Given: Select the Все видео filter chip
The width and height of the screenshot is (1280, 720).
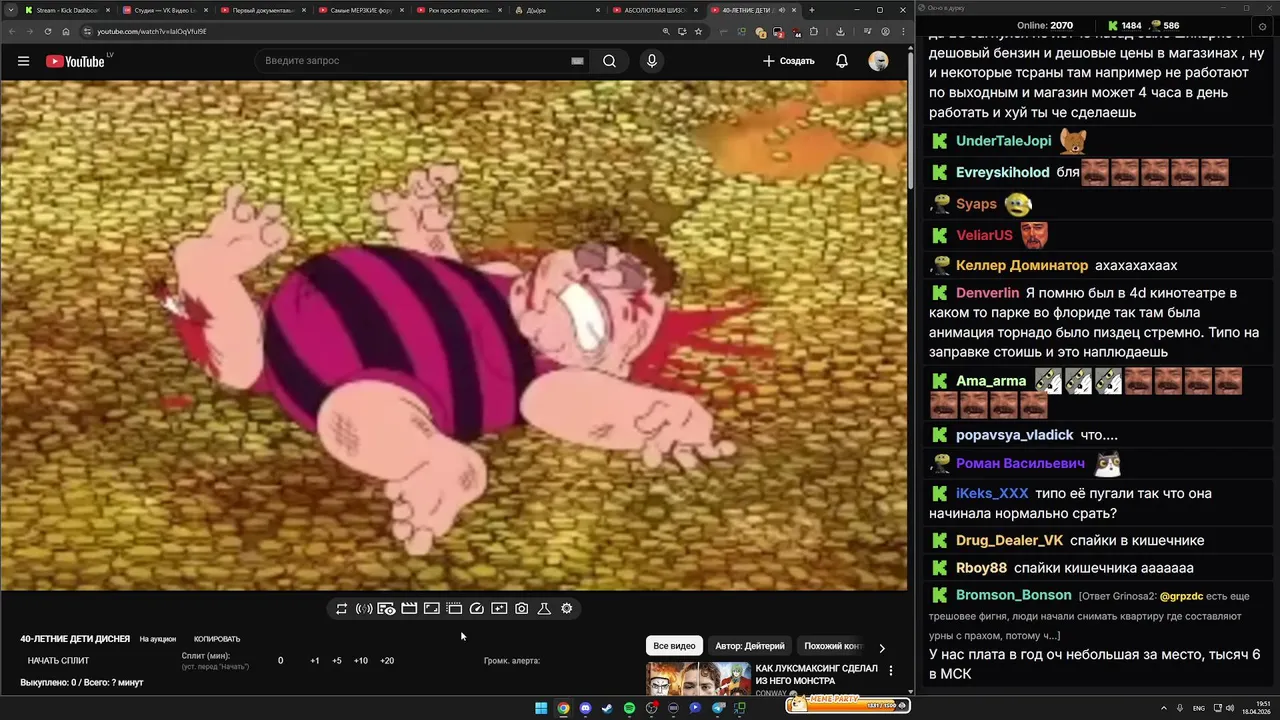Looking at the screenshot, I should pos(674,646).
